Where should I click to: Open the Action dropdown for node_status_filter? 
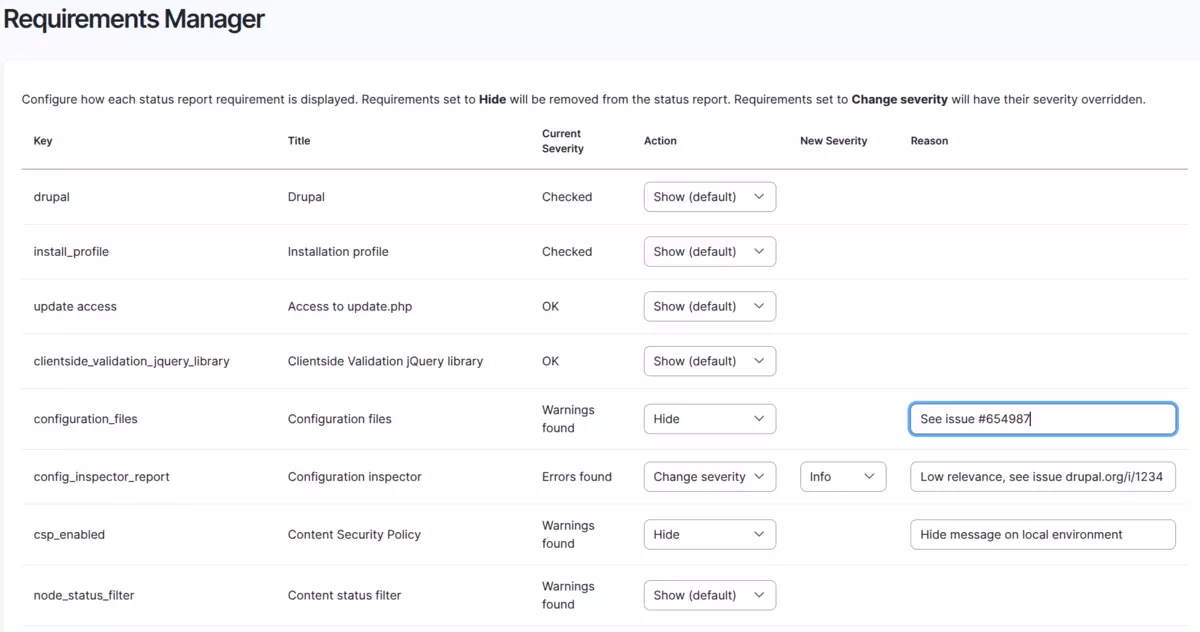tap(709, 595)
